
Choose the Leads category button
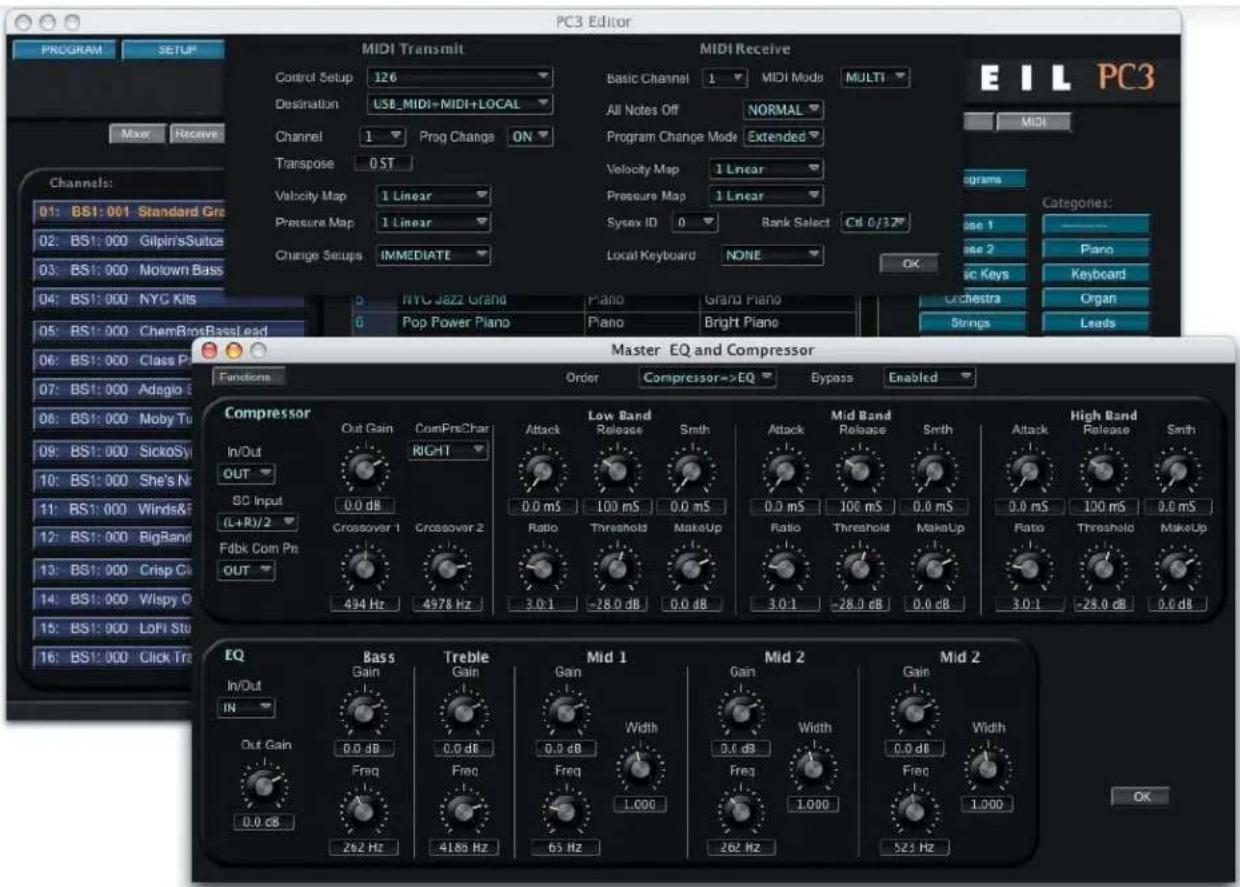click(1096, 323)
